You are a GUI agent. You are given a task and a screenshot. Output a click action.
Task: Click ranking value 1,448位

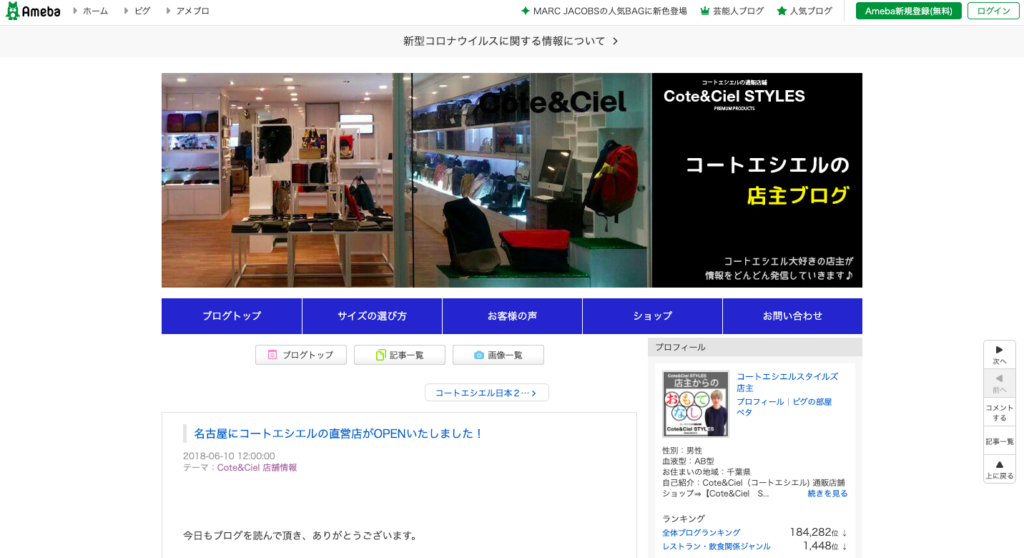[820, 546]
